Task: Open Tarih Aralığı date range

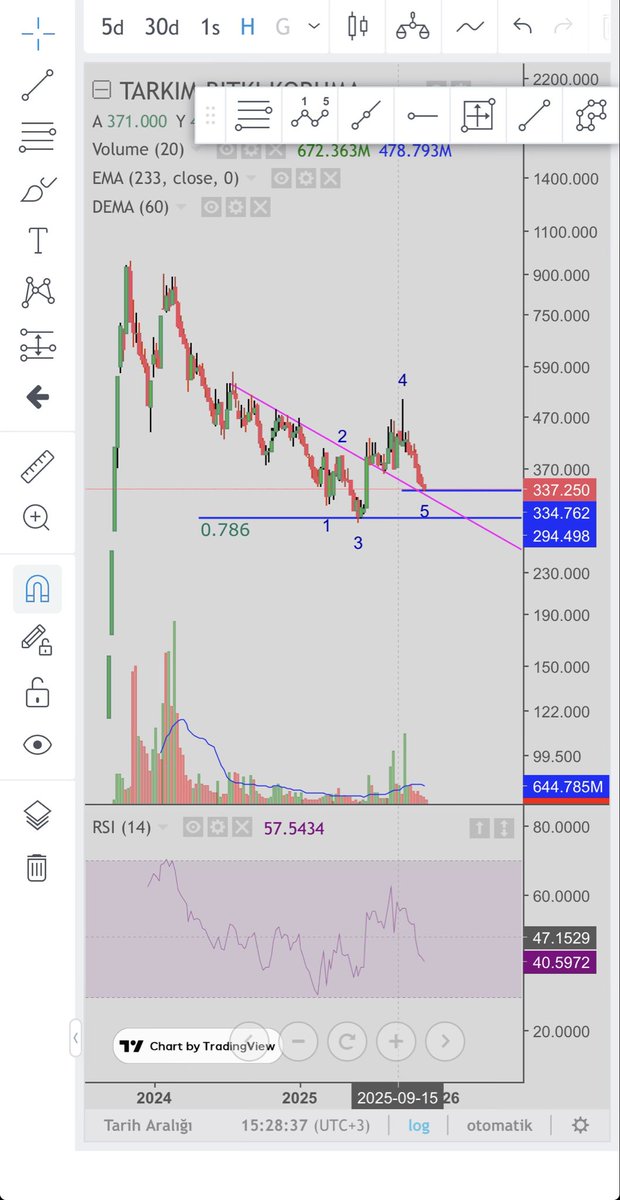Action: click(148, 1125)
